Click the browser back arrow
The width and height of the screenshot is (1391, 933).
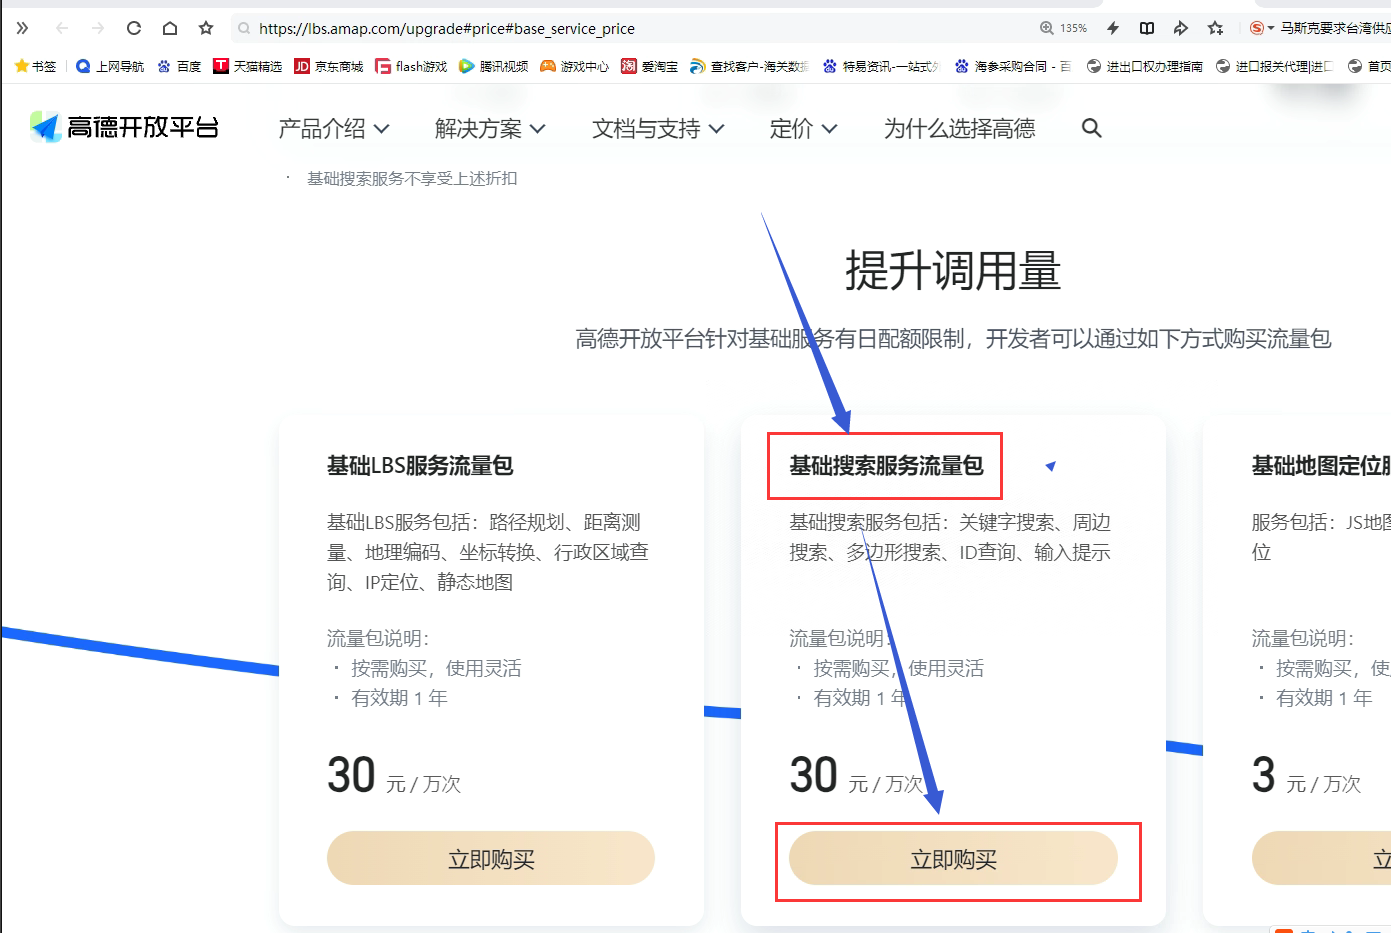pyautogui.click(x=62, y=28)
